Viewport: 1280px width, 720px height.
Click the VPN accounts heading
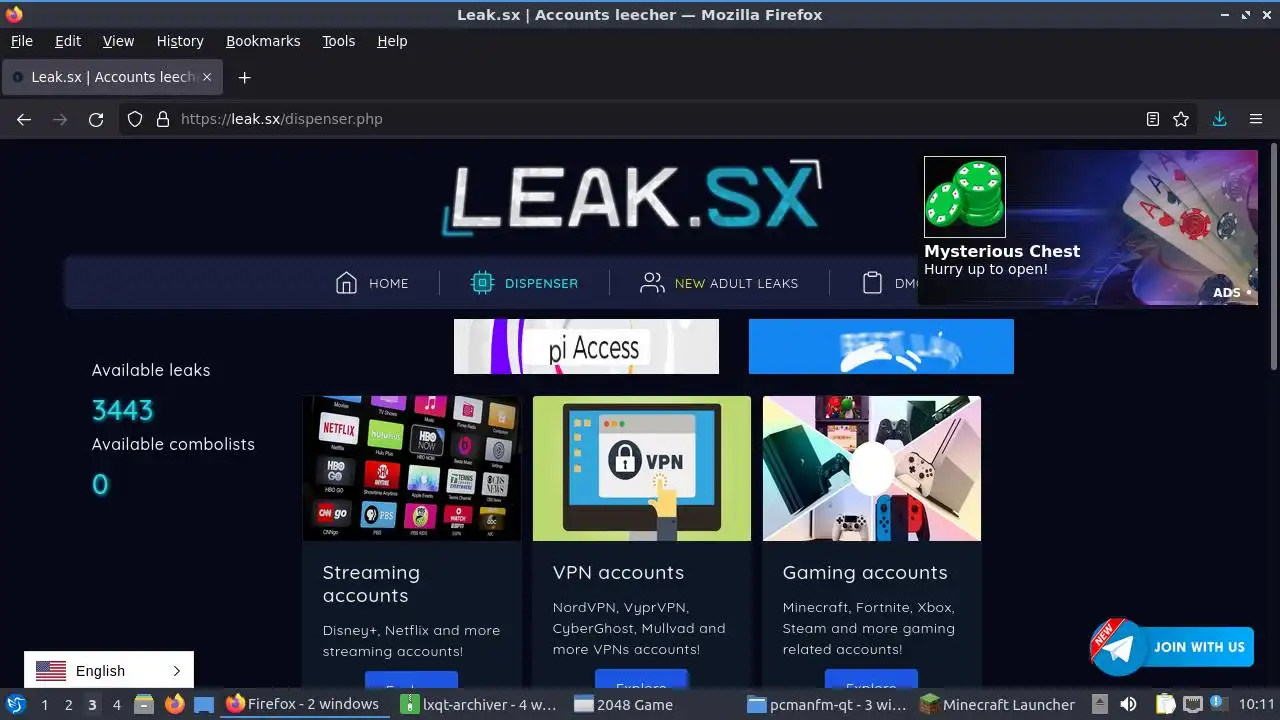coord(618,572)
